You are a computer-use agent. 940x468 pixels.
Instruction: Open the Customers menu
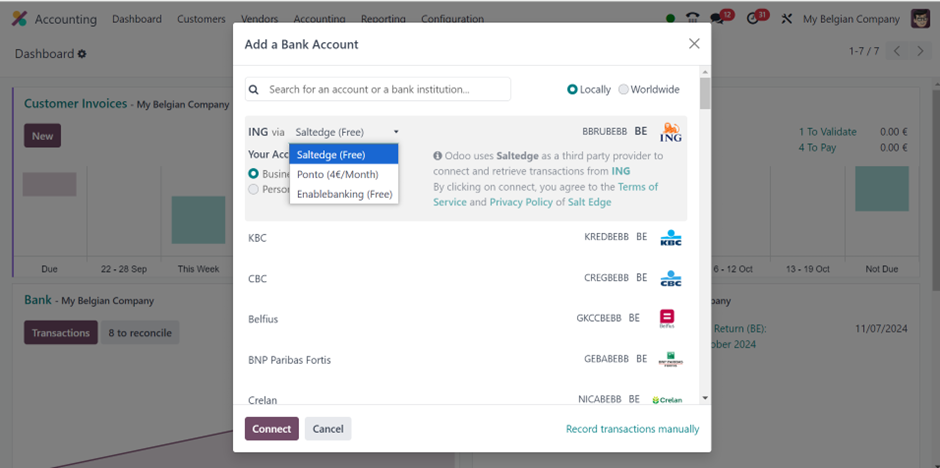tap(201, 19)
